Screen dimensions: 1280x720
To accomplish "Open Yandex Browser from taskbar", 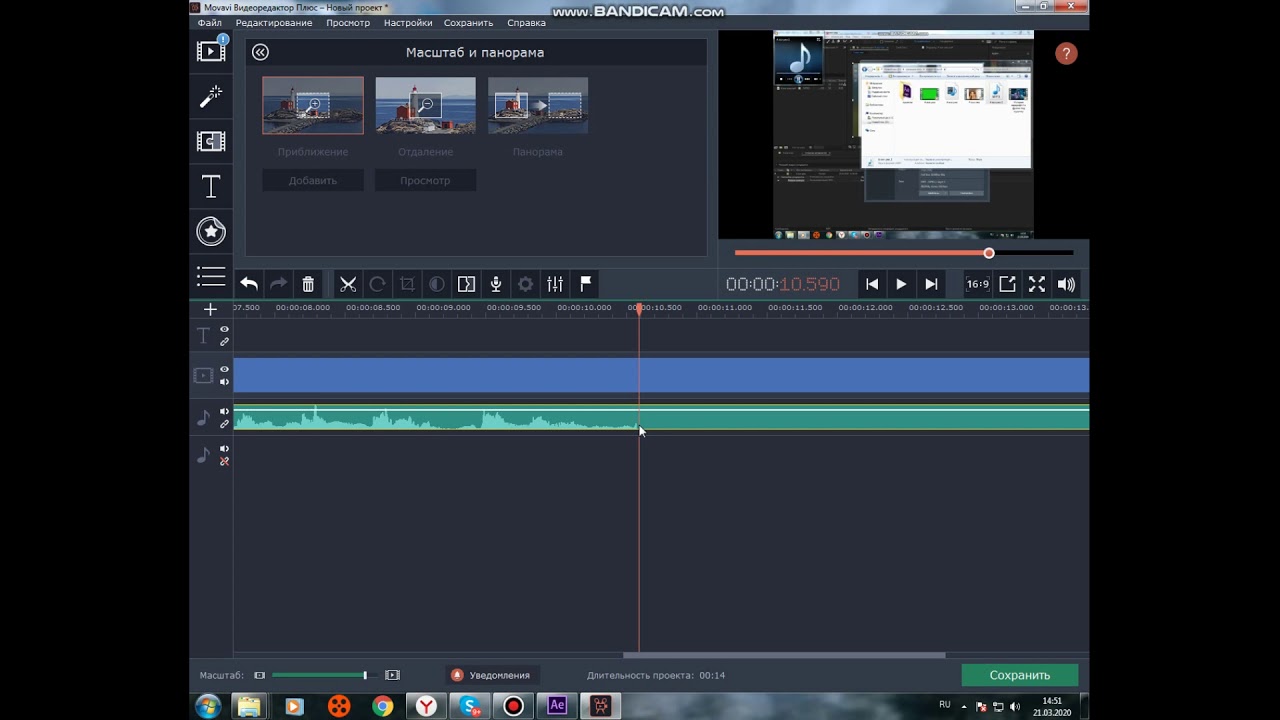I will tap(427, 706).
